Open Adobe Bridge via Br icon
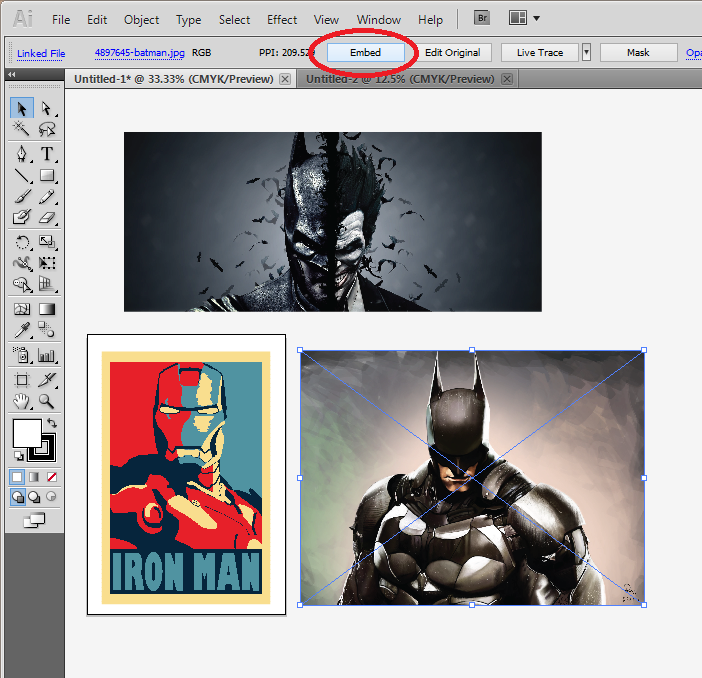Viewport: 702px width, 678px height. click(x=482, y=18)
